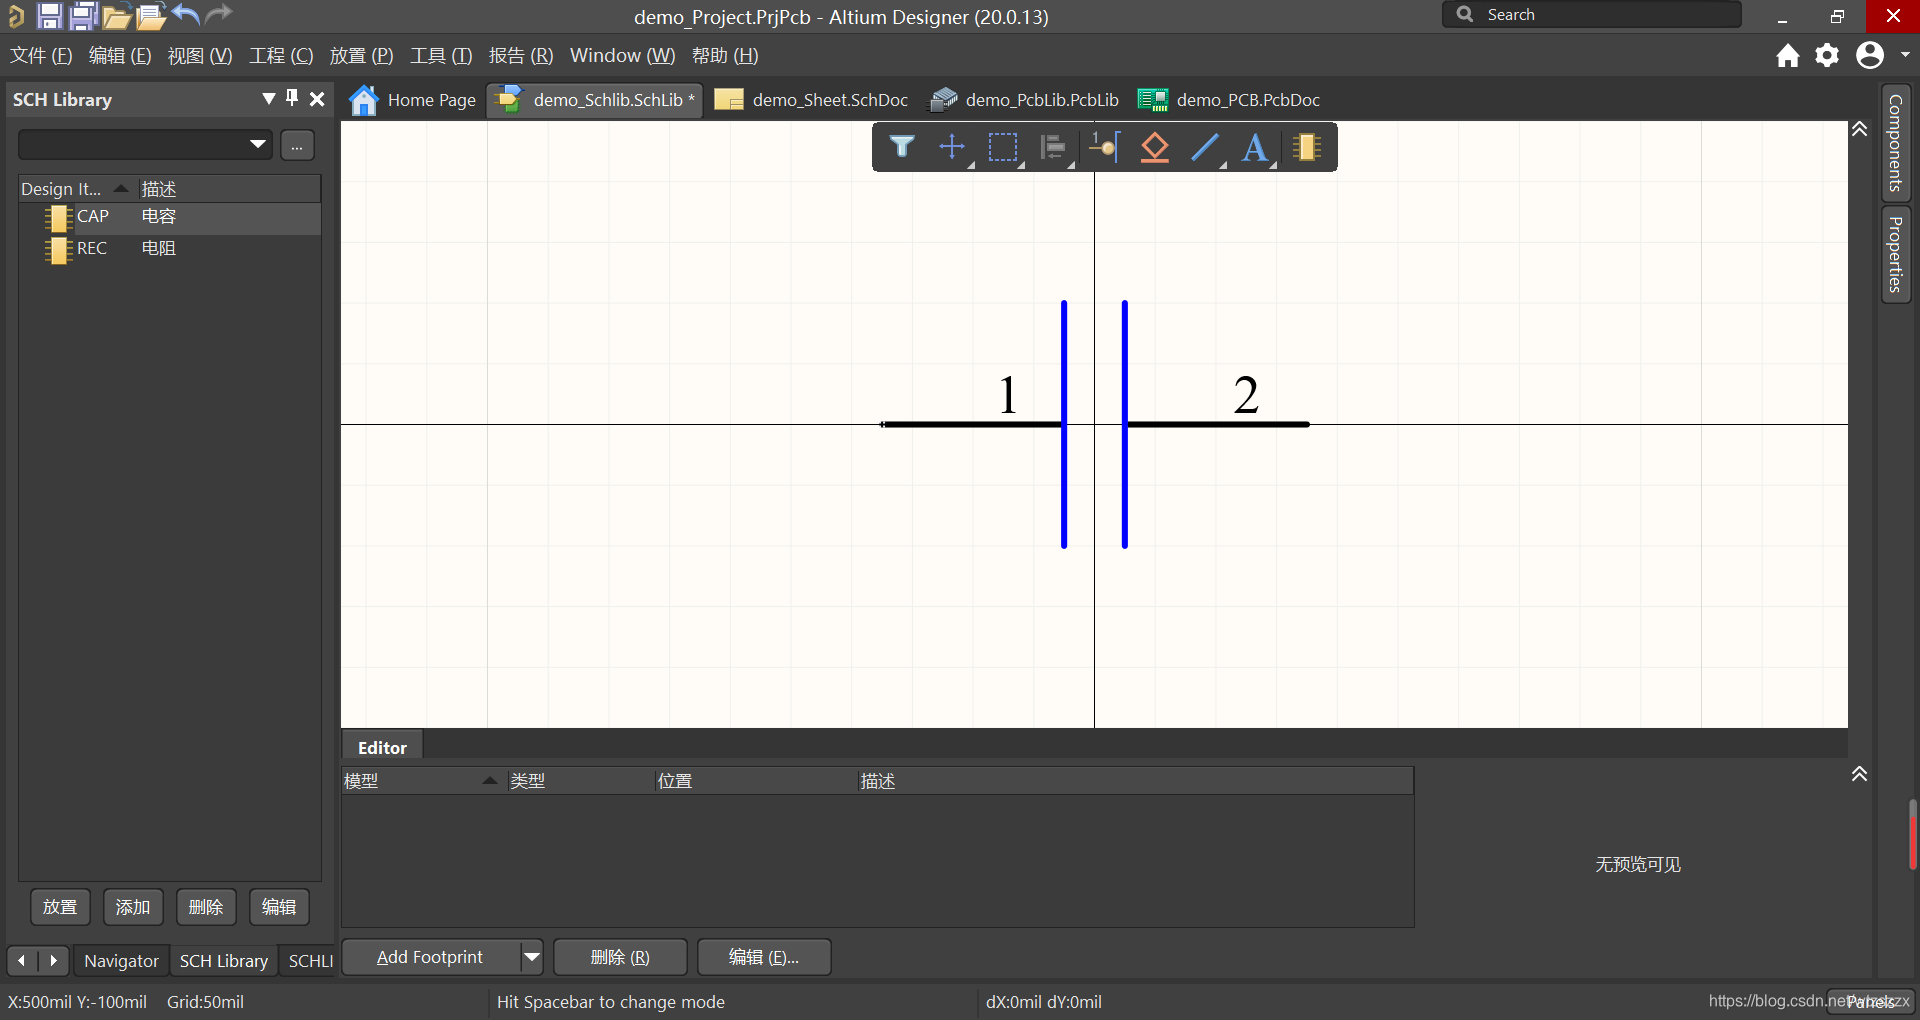Switch to demo_Sheet.SchDoc tab
The width and height of the screenshot is (1920, 1020).
tap(811, 100)
